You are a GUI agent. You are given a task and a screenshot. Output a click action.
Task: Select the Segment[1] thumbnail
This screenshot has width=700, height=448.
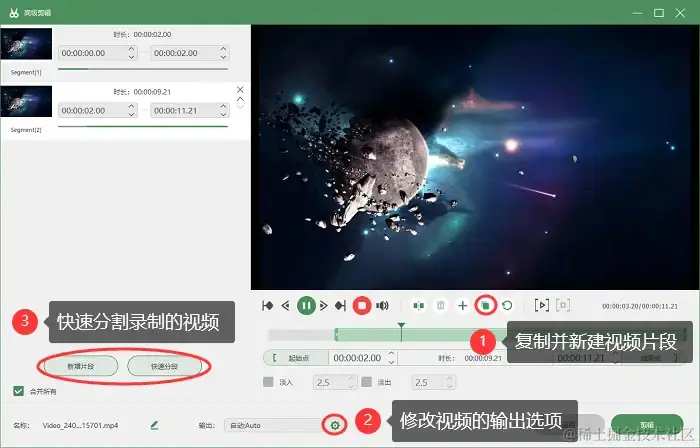pyautogui.click(x=26, y=44)
